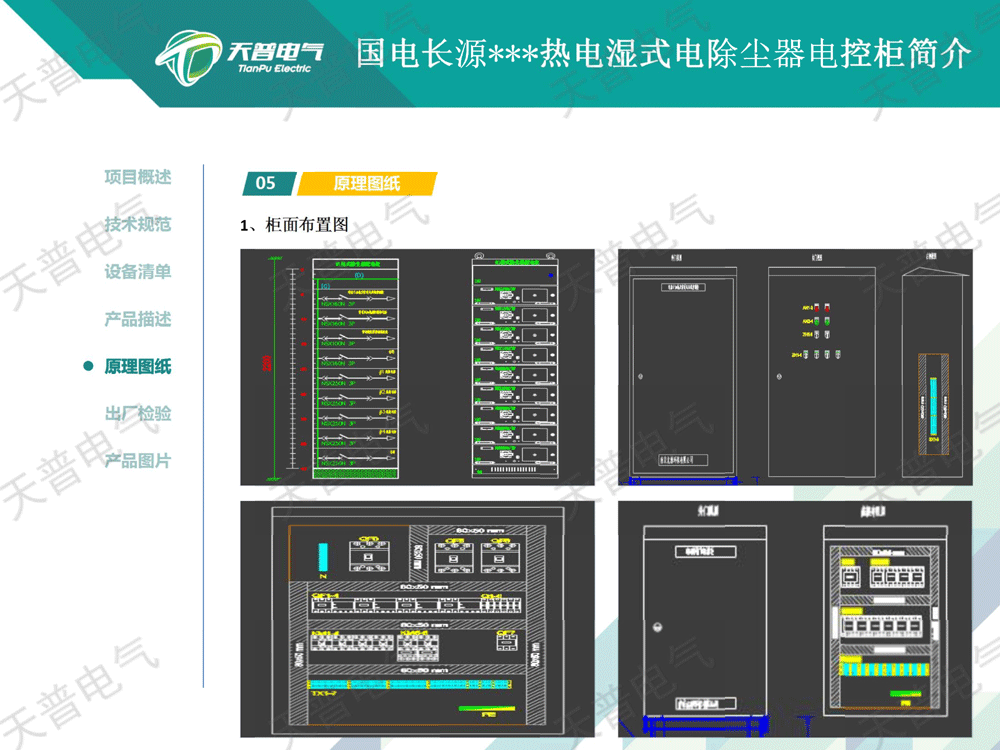This screenshot has width=1000, height=750.
Task: Open the drawing with yellow terminals inside open cabinet
Action: pyautogui.click(x=795, y=619)
